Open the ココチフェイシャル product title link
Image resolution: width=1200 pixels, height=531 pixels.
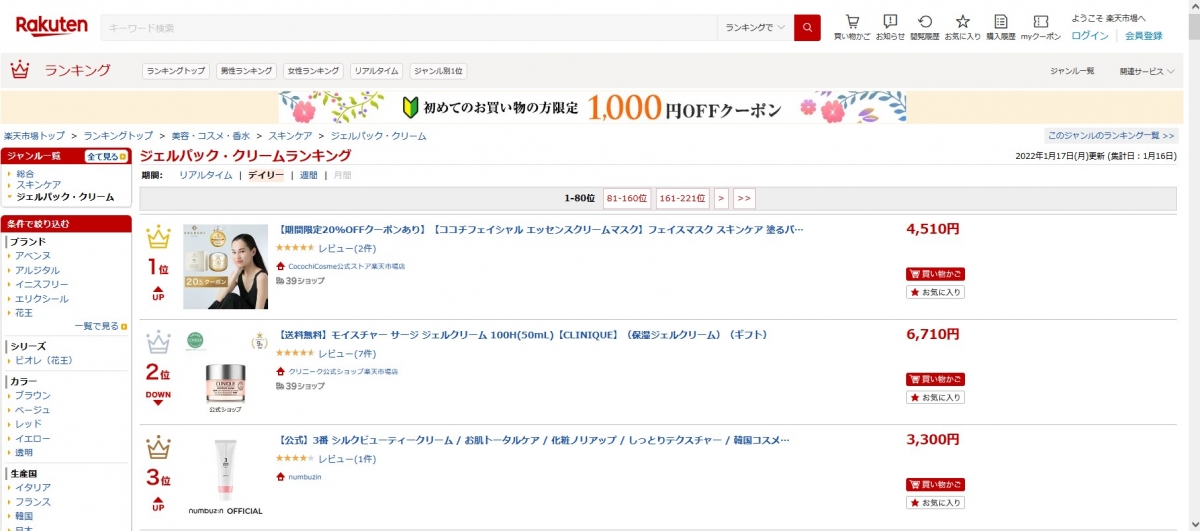pos(540,230)
